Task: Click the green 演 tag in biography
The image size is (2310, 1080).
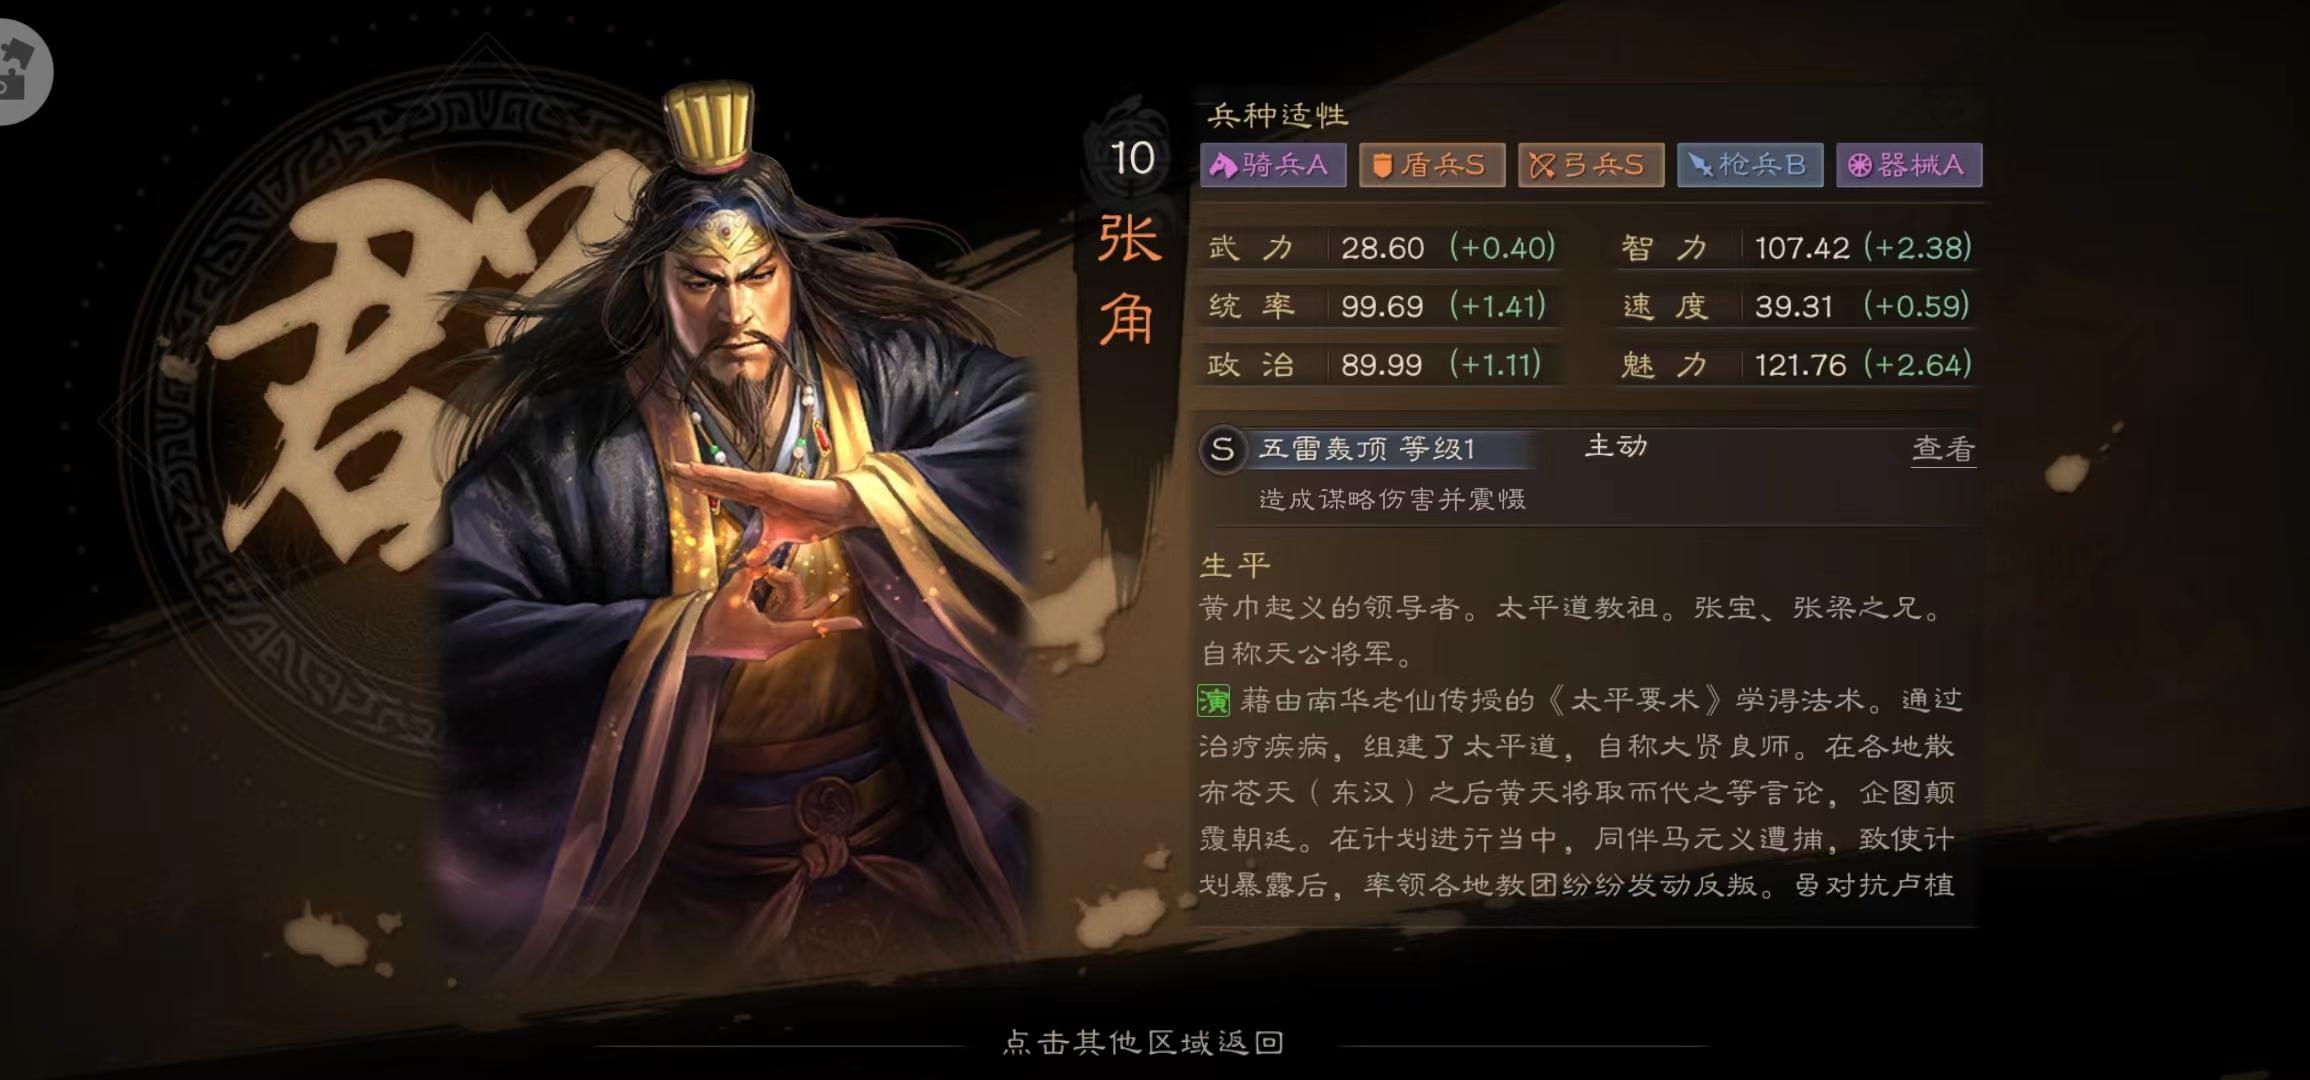Action: coord(1213,700)
